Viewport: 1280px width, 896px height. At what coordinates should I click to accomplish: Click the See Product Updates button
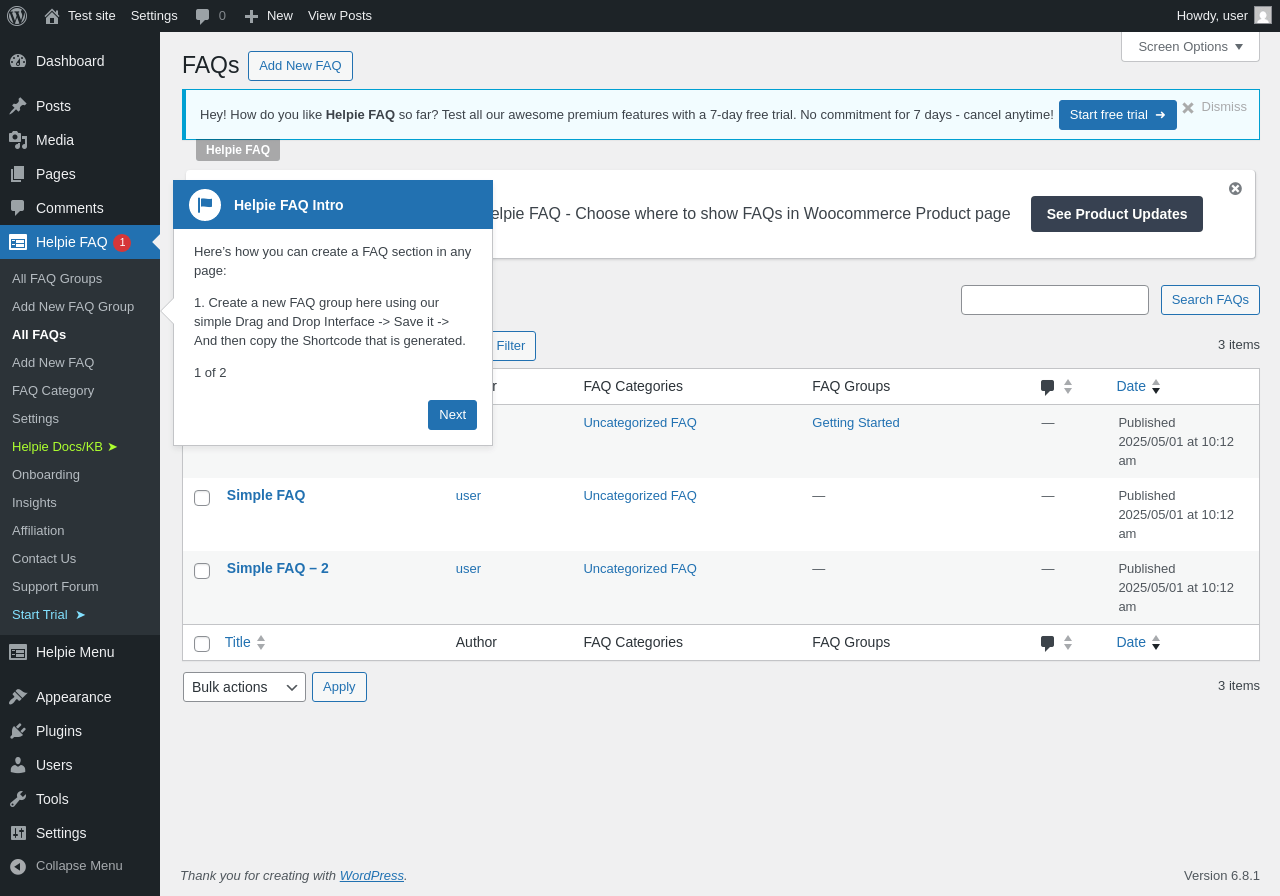click(x=1116, y=214)
